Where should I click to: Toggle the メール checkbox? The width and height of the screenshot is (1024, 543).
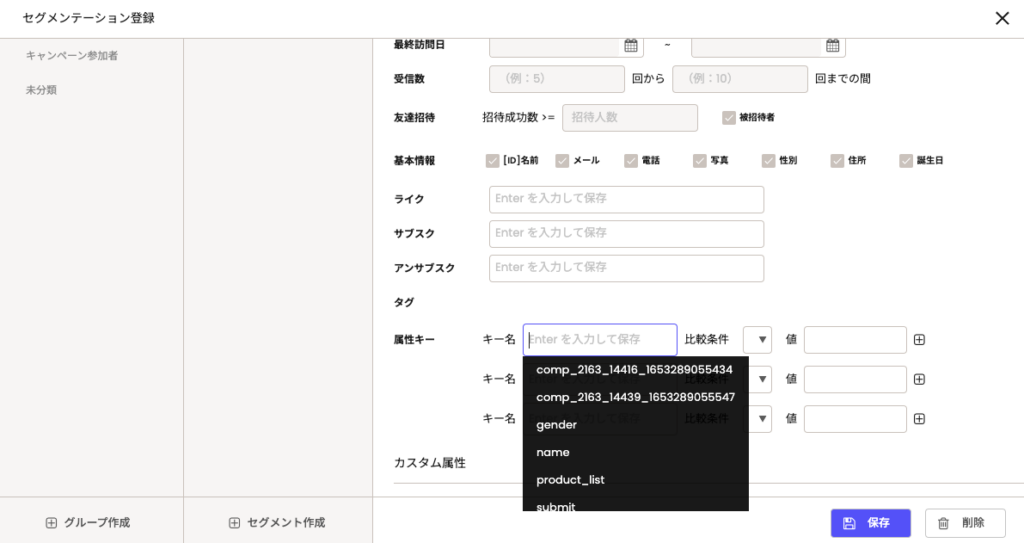pos(562,161)
